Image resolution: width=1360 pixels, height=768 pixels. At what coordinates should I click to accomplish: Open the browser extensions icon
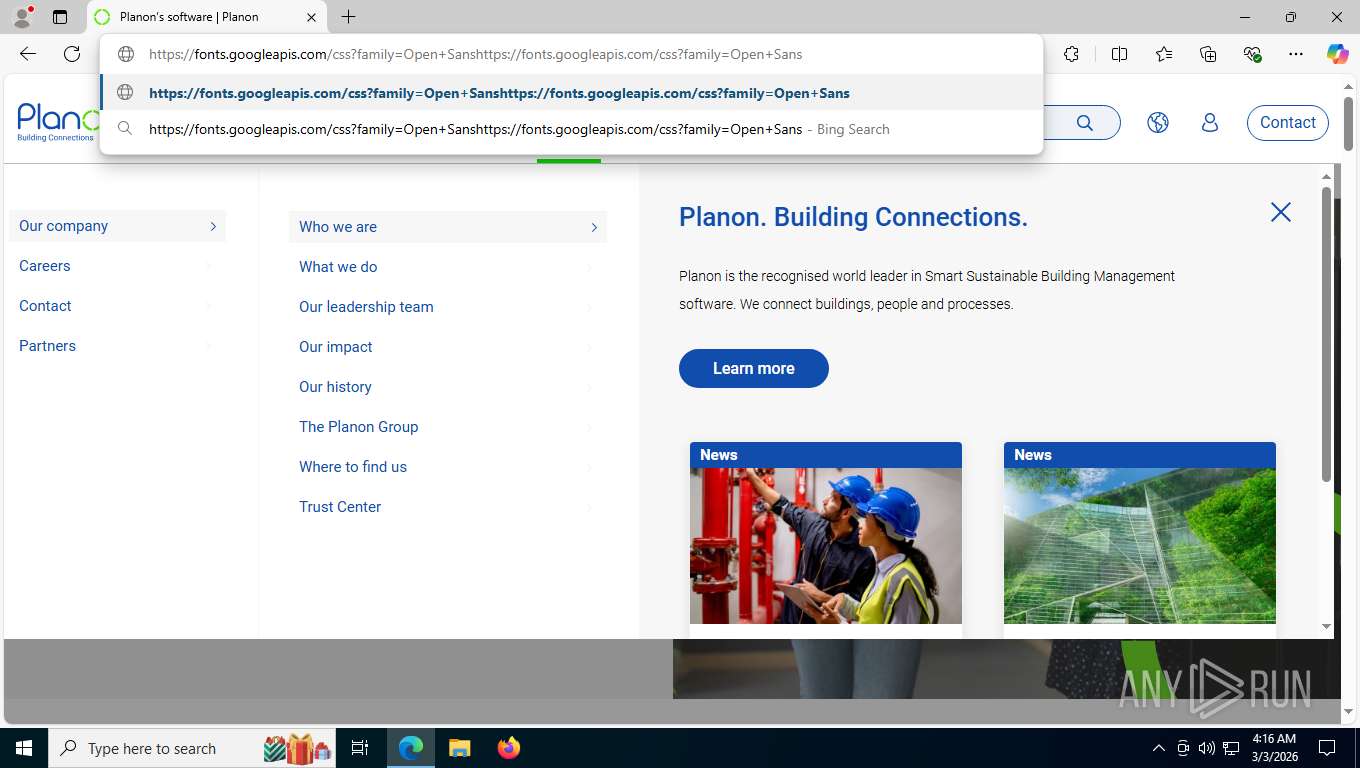(x=1071, y=54)
